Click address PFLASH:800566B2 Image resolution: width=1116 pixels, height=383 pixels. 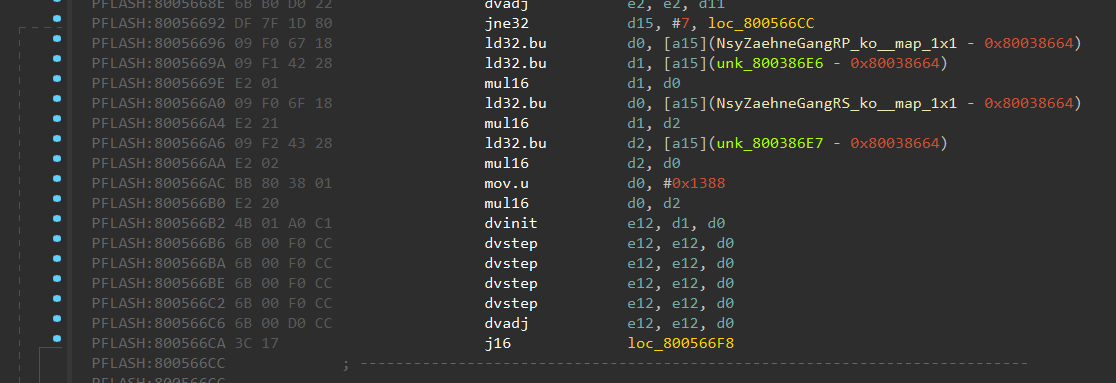[x=158, y=223]
